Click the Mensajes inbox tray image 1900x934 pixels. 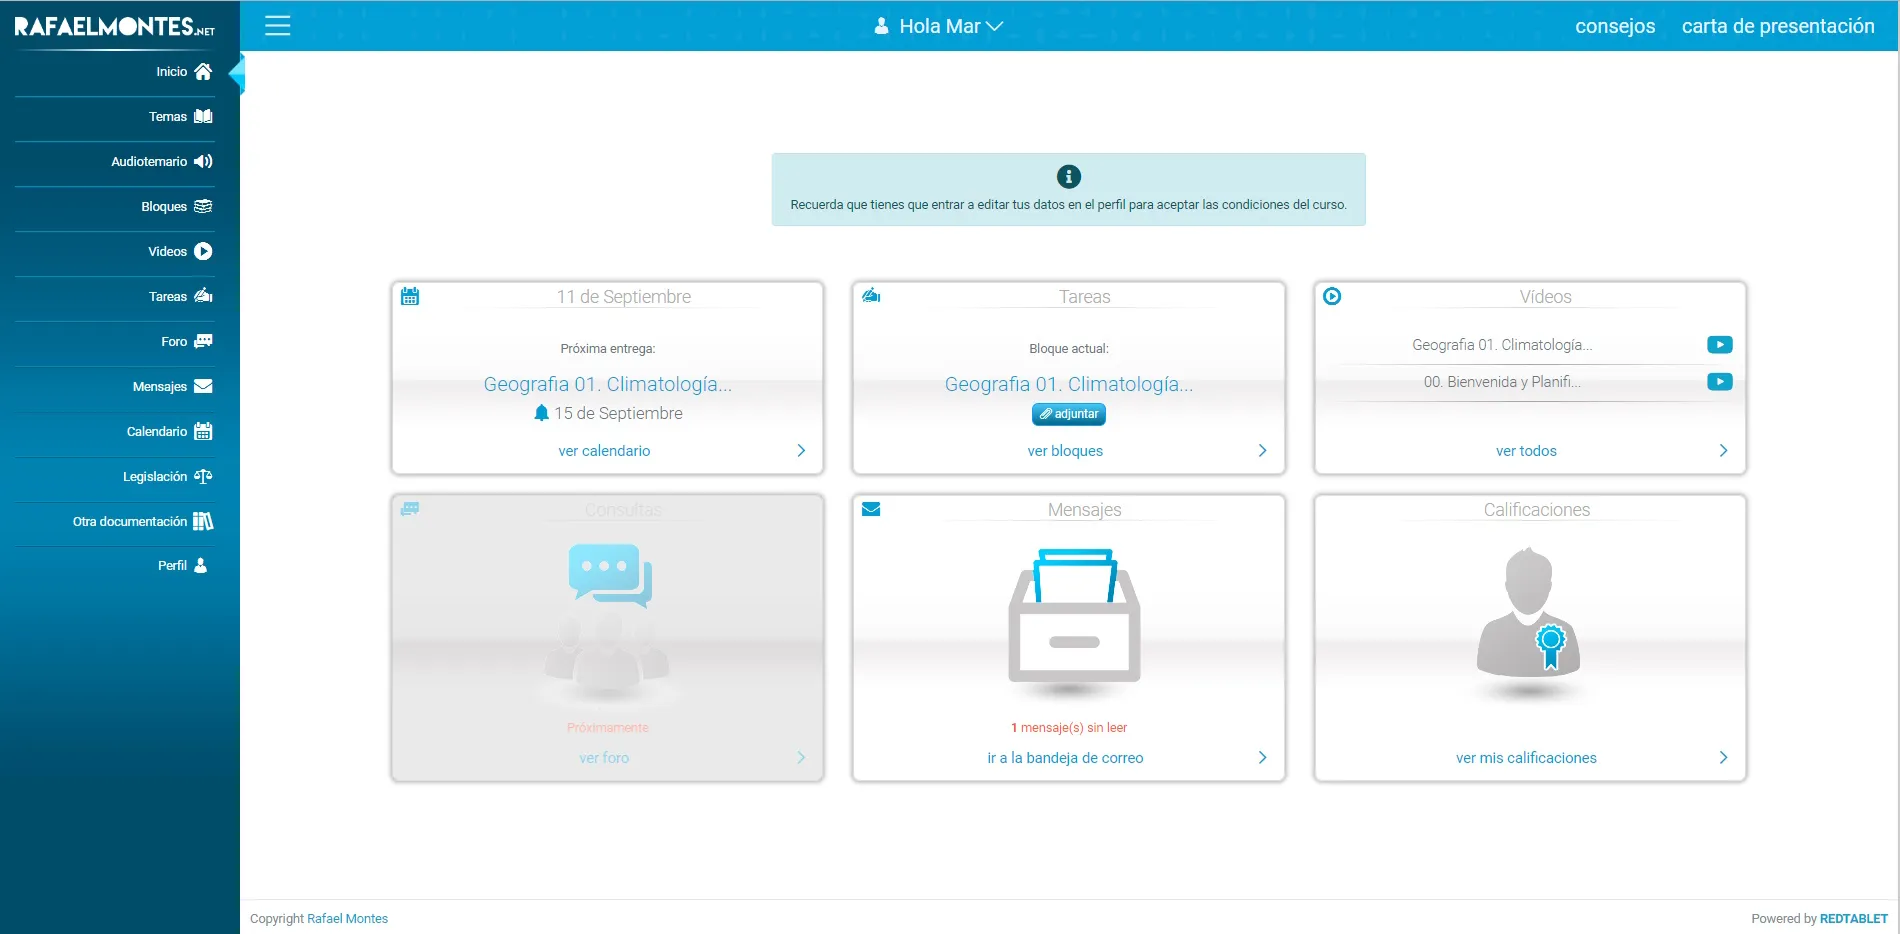point(1074,618)
